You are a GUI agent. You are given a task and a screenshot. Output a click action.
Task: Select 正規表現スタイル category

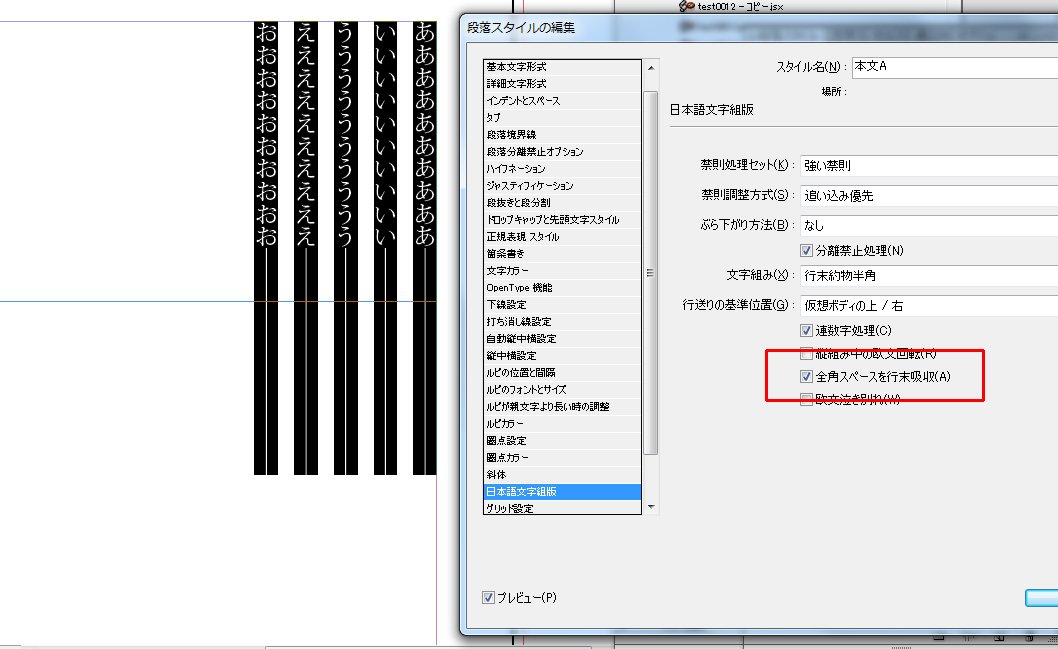tap(562, 237)
